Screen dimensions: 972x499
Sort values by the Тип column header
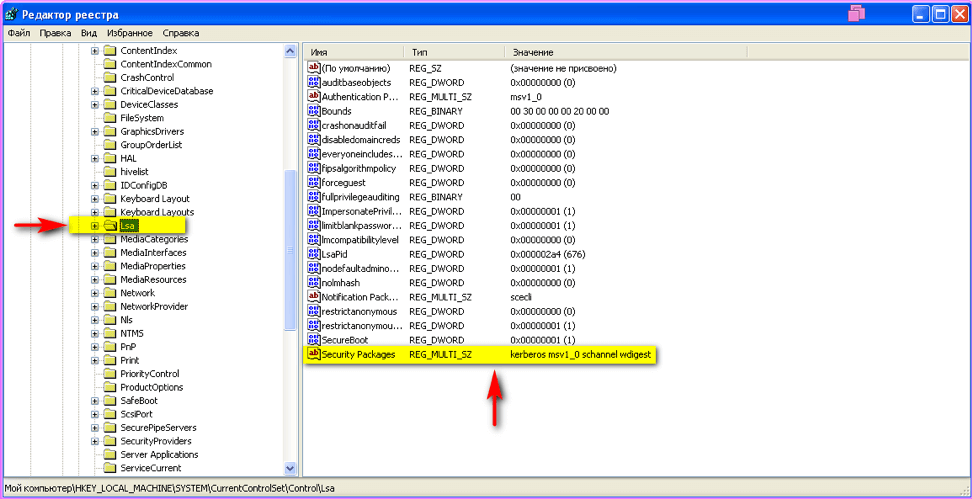coord(454,53)
